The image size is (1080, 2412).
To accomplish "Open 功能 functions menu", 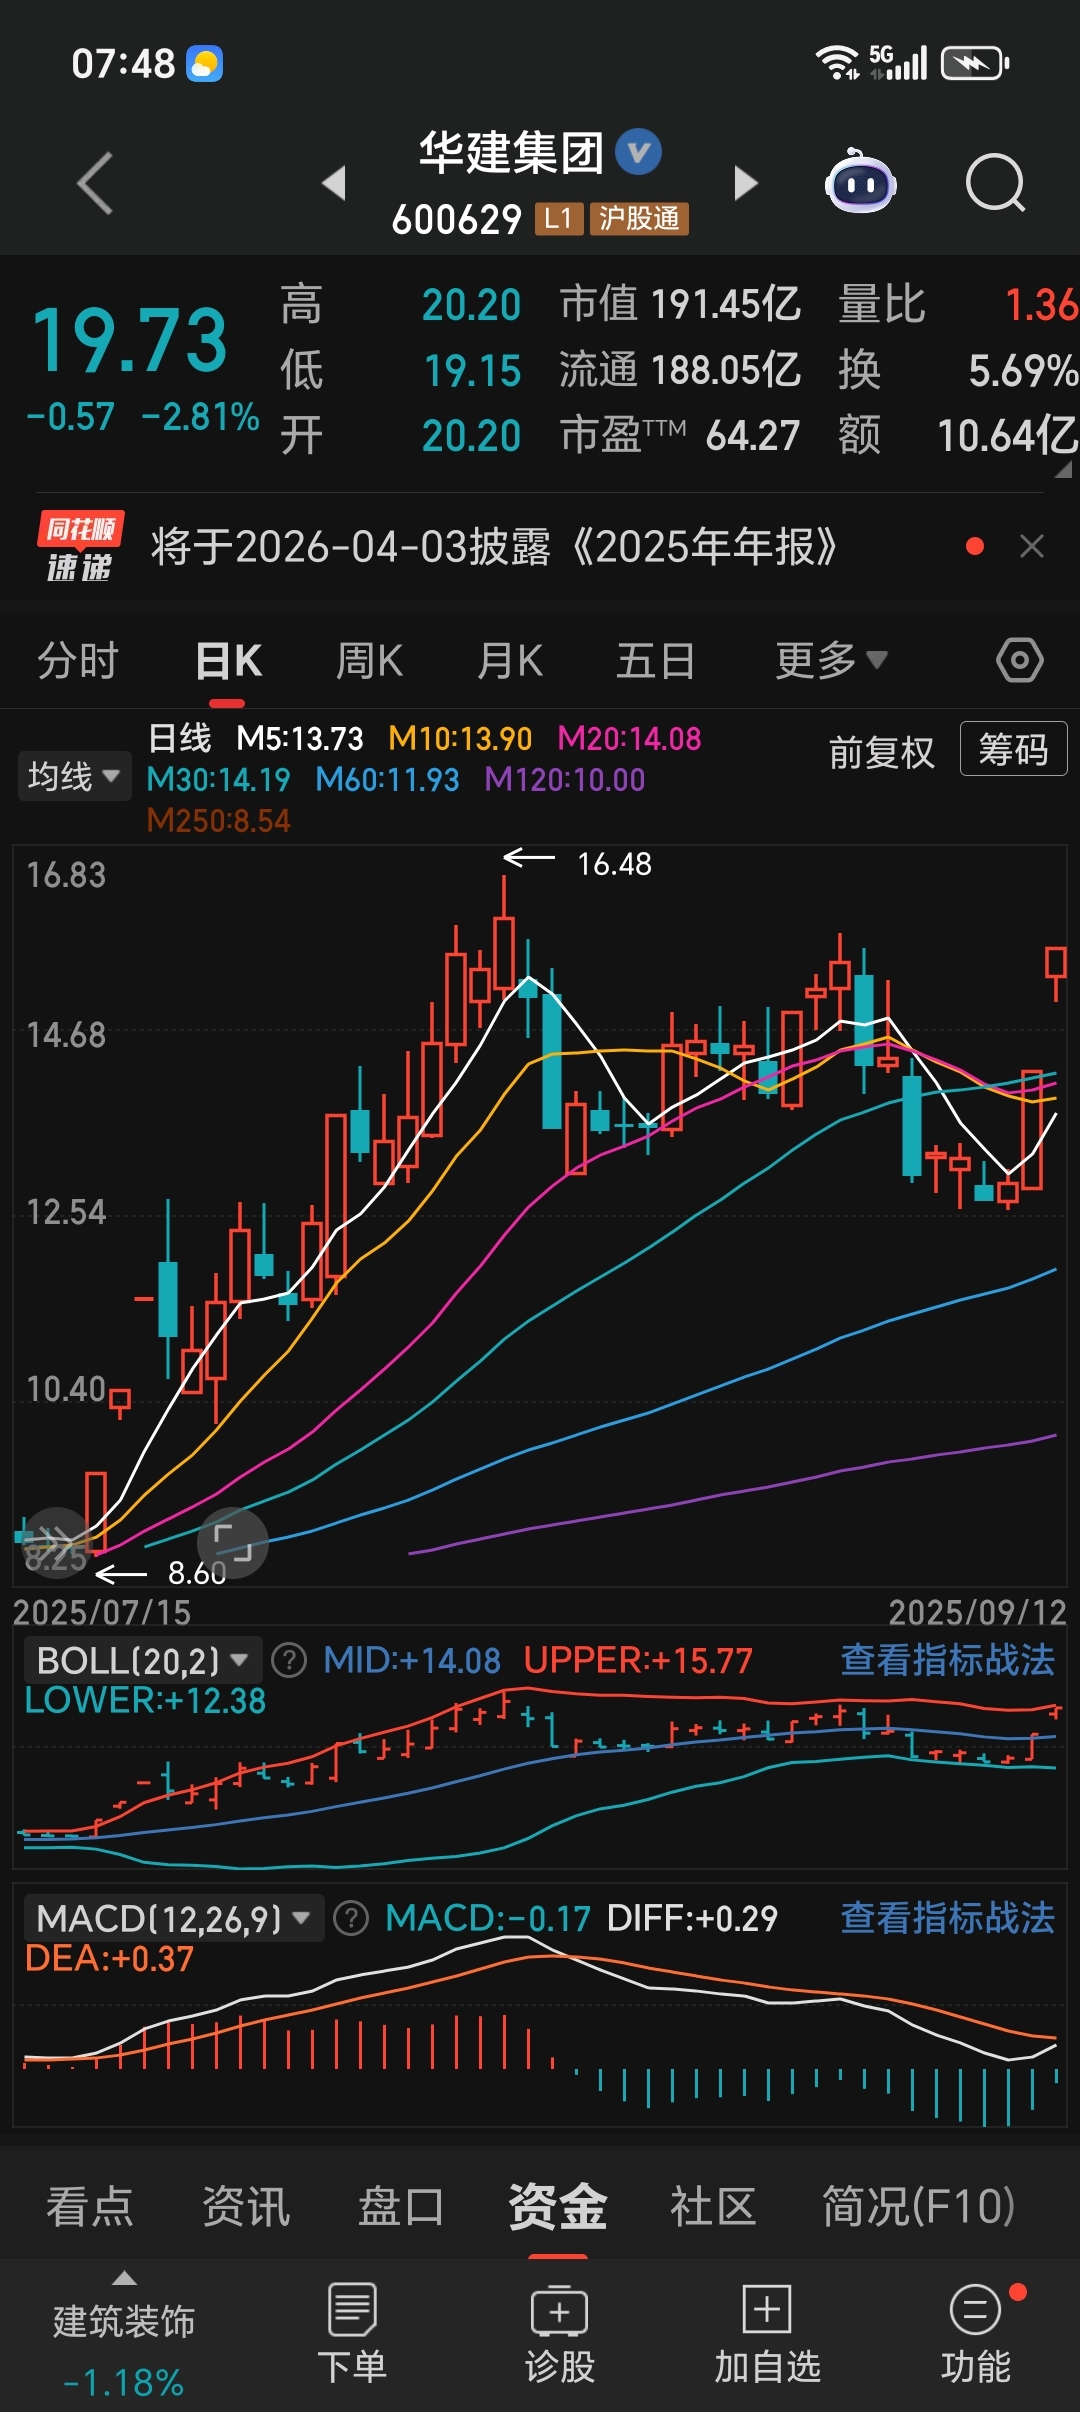I will [975, 2335].
